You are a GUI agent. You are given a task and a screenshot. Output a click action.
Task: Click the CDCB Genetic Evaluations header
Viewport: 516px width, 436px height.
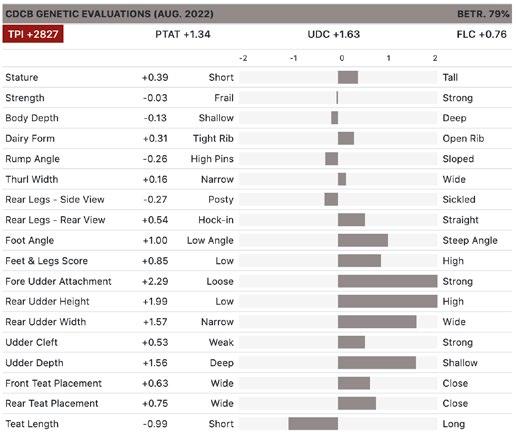(x=109, y=14)
